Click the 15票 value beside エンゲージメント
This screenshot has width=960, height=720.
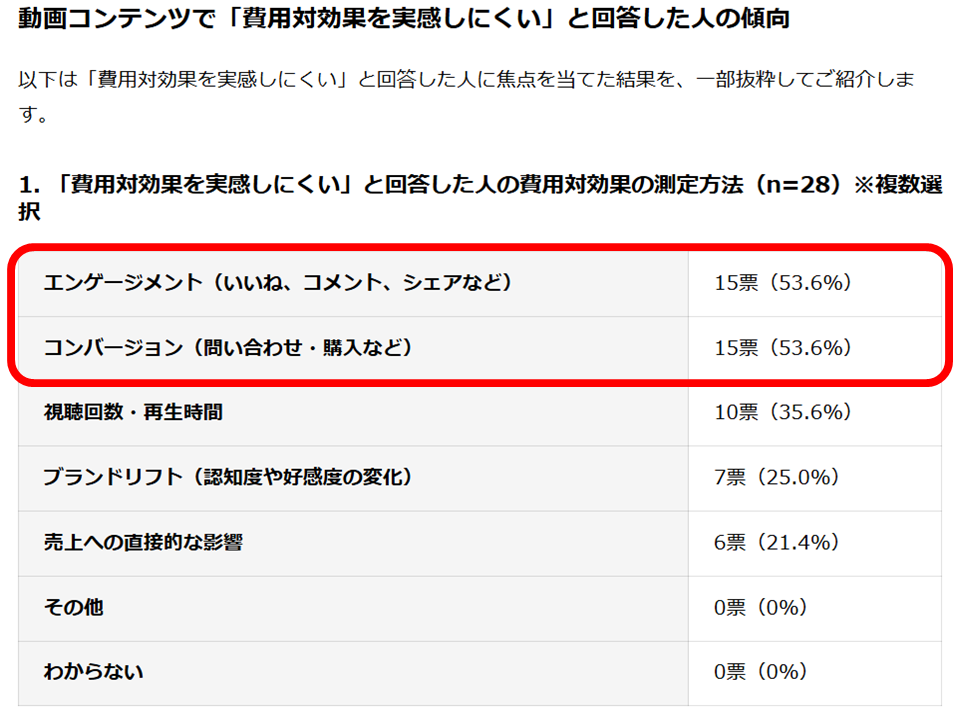783,283
